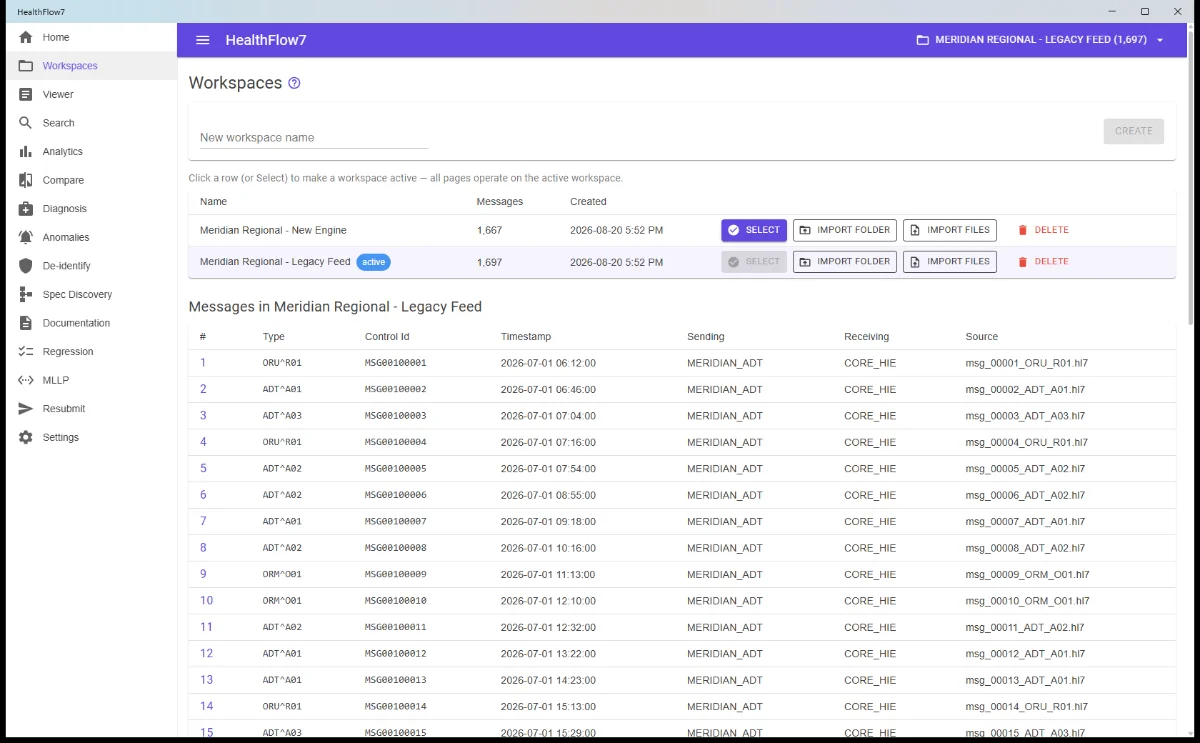Focus the New workspace name field
The width and height of the screenshot is (1200, 743).
[x=314, y=138]
